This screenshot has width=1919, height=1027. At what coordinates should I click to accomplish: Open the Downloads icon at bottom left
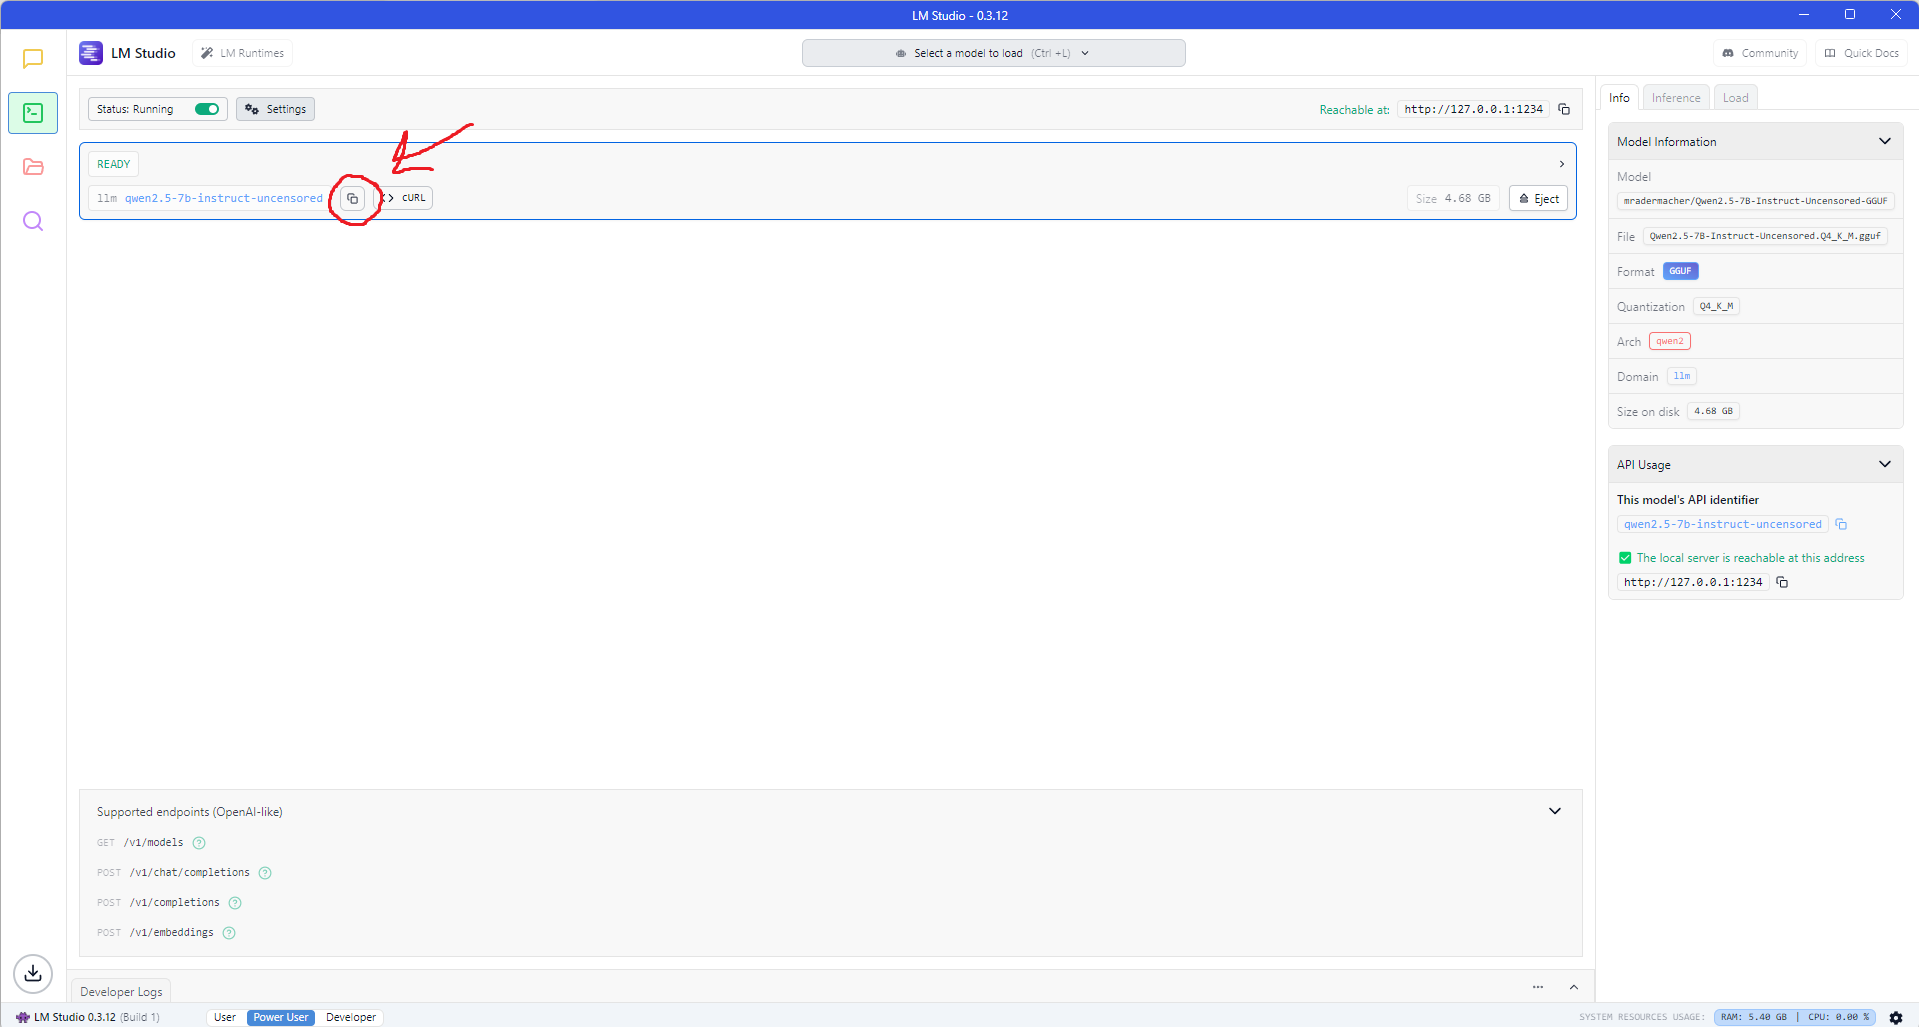tap(33, 973)
